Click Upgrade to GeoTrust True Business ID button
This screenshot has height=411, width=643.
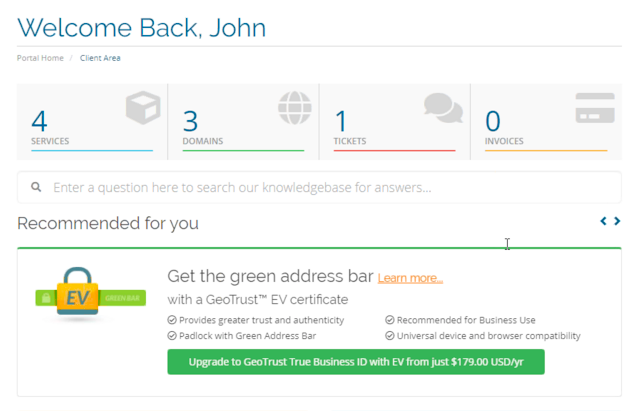(x=356, y=362)
